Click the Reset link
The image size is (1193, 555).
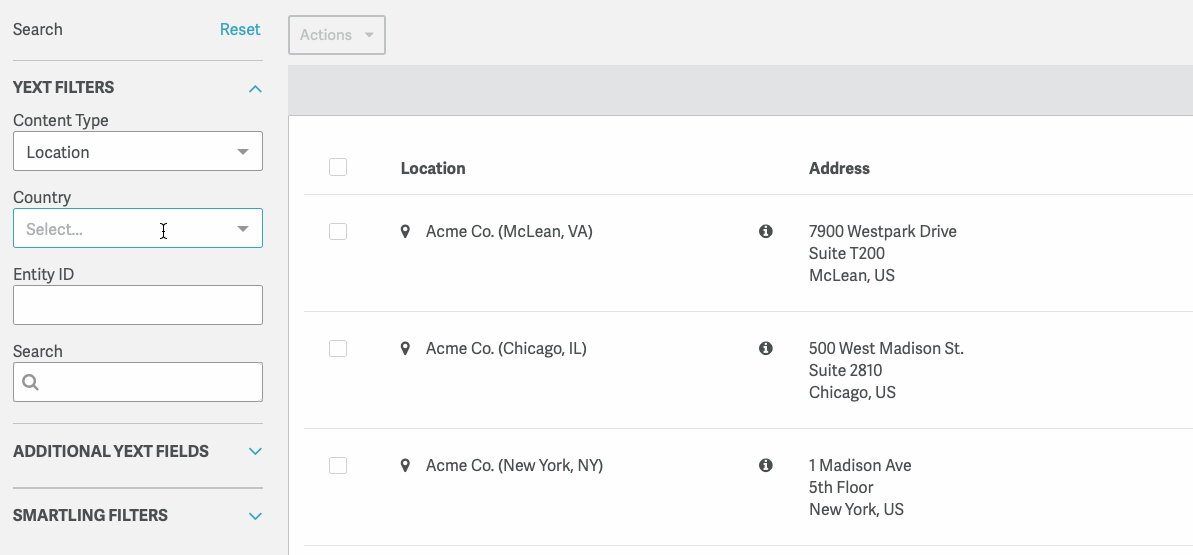pos(240,29)
